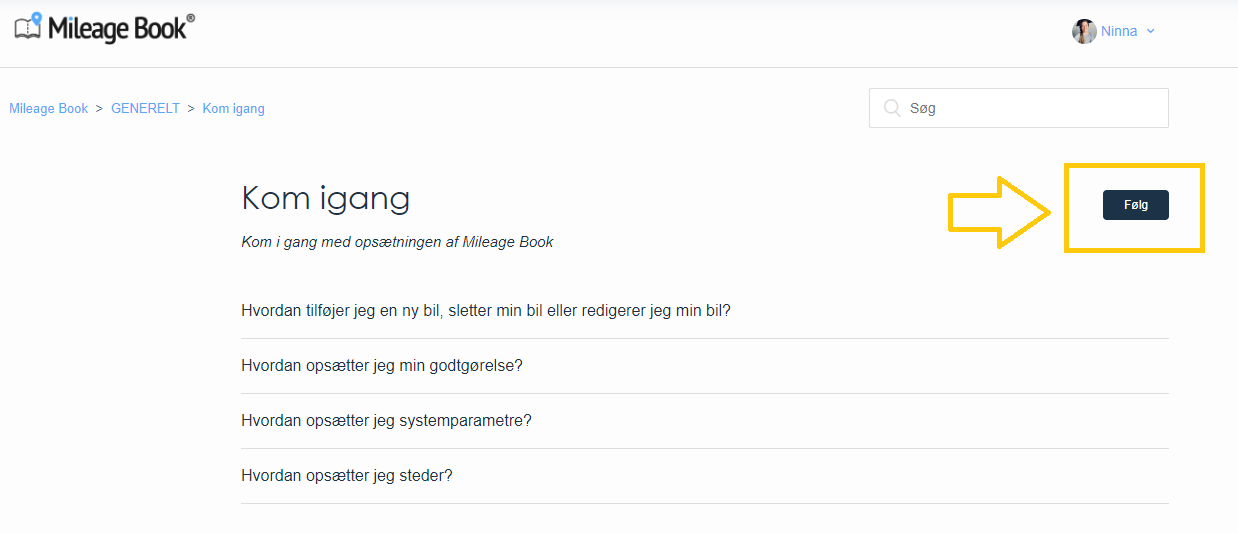The width and height of the screenshot is (1238, 533).
Task: Click the Kom igang heading
Action: pos(326,199)
